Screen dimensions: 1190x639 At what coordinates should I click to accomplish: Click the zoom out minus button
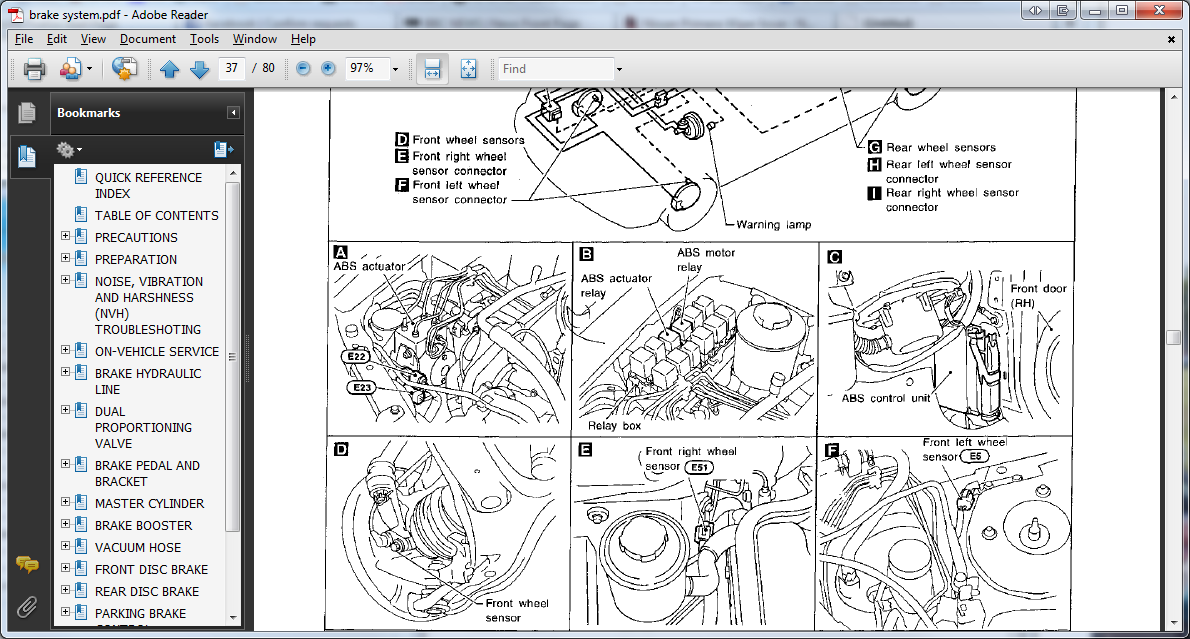click(303, 69)
